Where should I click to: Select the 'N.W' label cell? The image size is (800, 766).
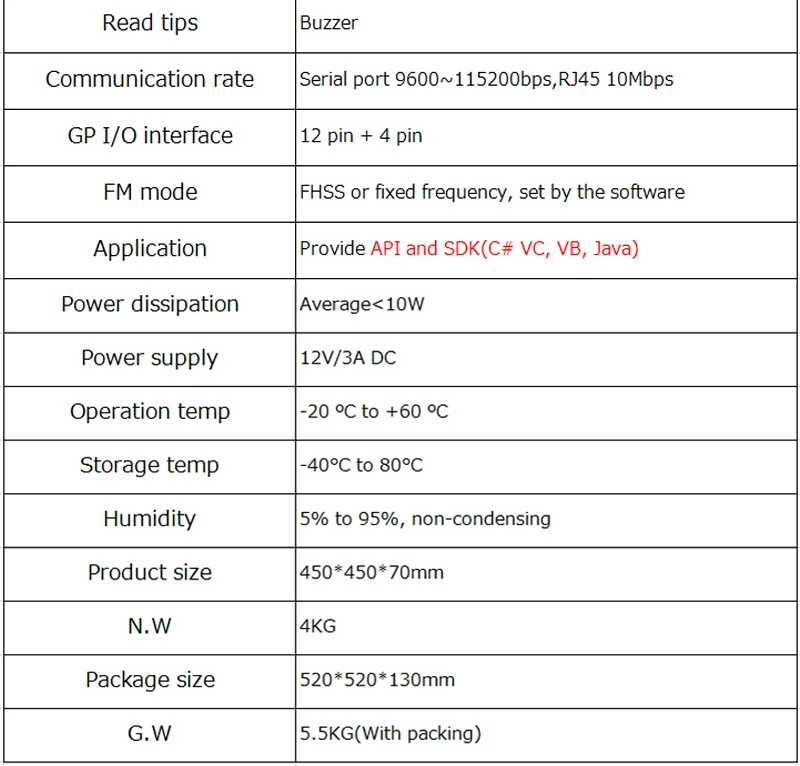(x=149, y=626)
